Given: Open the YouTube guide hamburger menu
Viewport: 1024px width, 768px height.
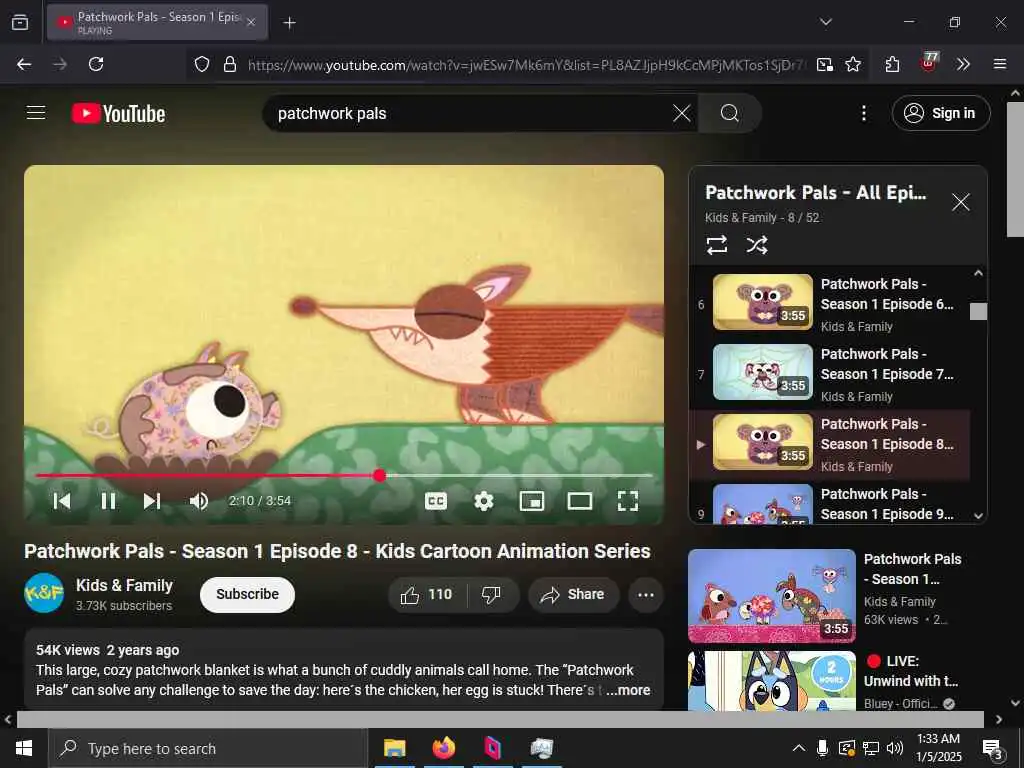Looking at the screenshot, I should (36, 113).
